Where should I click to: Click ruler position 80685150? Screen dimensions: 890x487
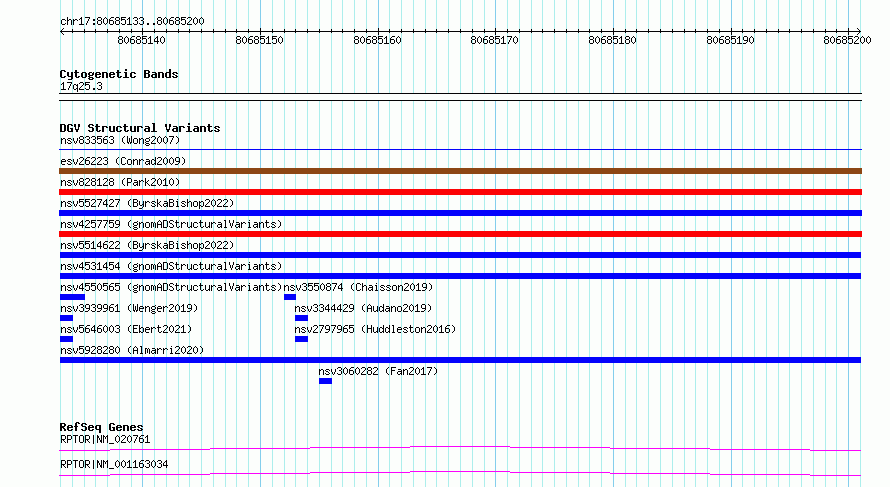259,40
